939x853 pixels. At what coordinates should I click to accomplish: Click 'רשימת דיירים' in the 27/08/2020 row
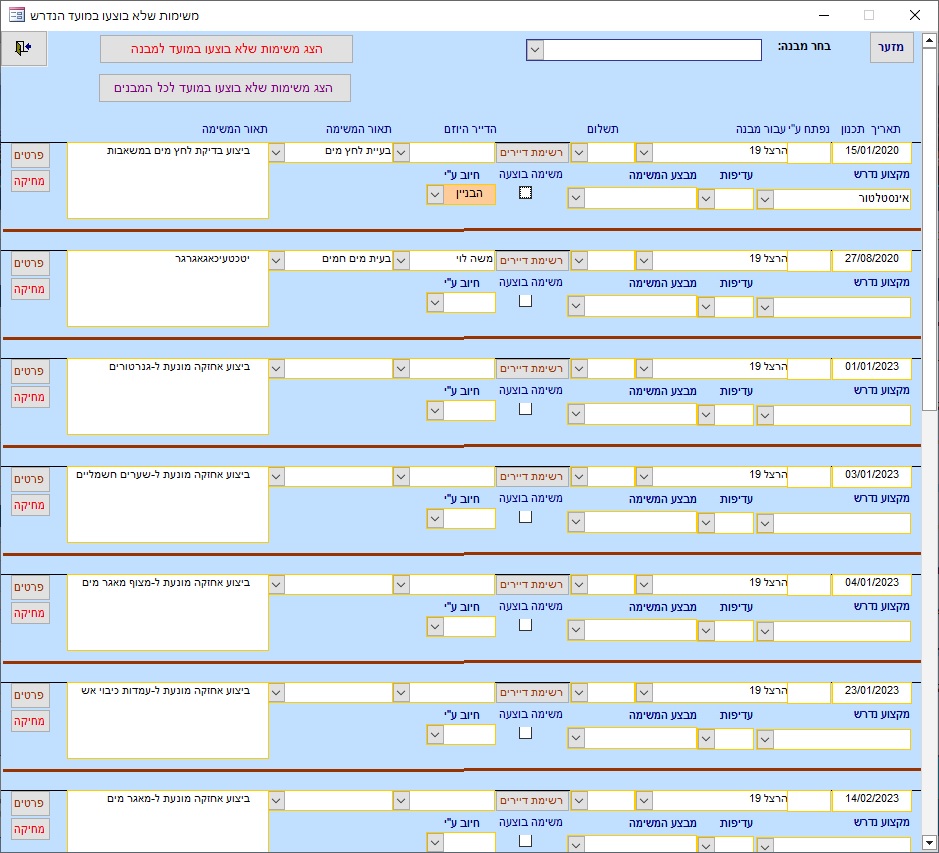[532, 261]
